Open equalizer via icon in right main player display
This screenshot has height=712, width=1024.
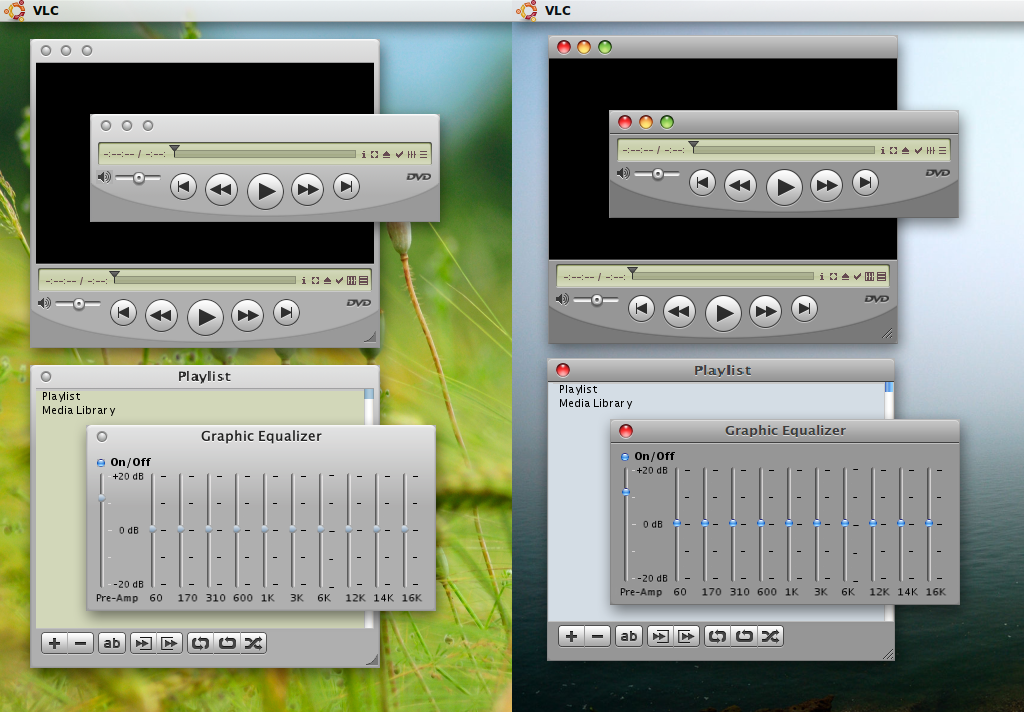(x=869, y=276)
